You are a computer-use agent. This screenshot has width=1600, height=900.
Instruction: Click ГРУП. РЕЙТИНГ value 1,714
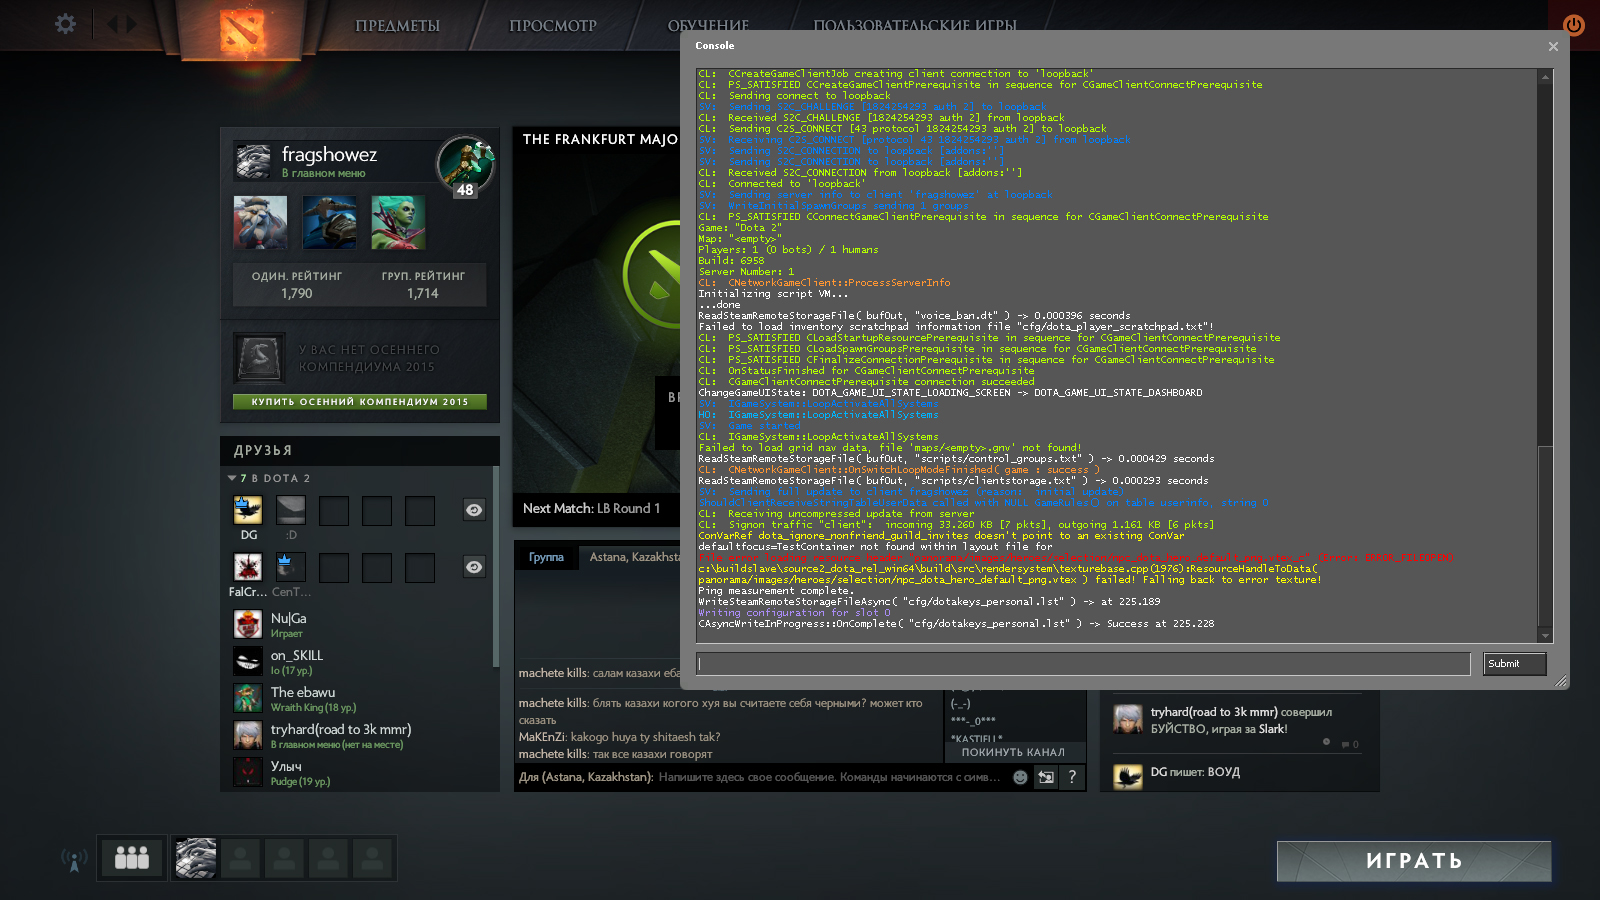point(423,294)
